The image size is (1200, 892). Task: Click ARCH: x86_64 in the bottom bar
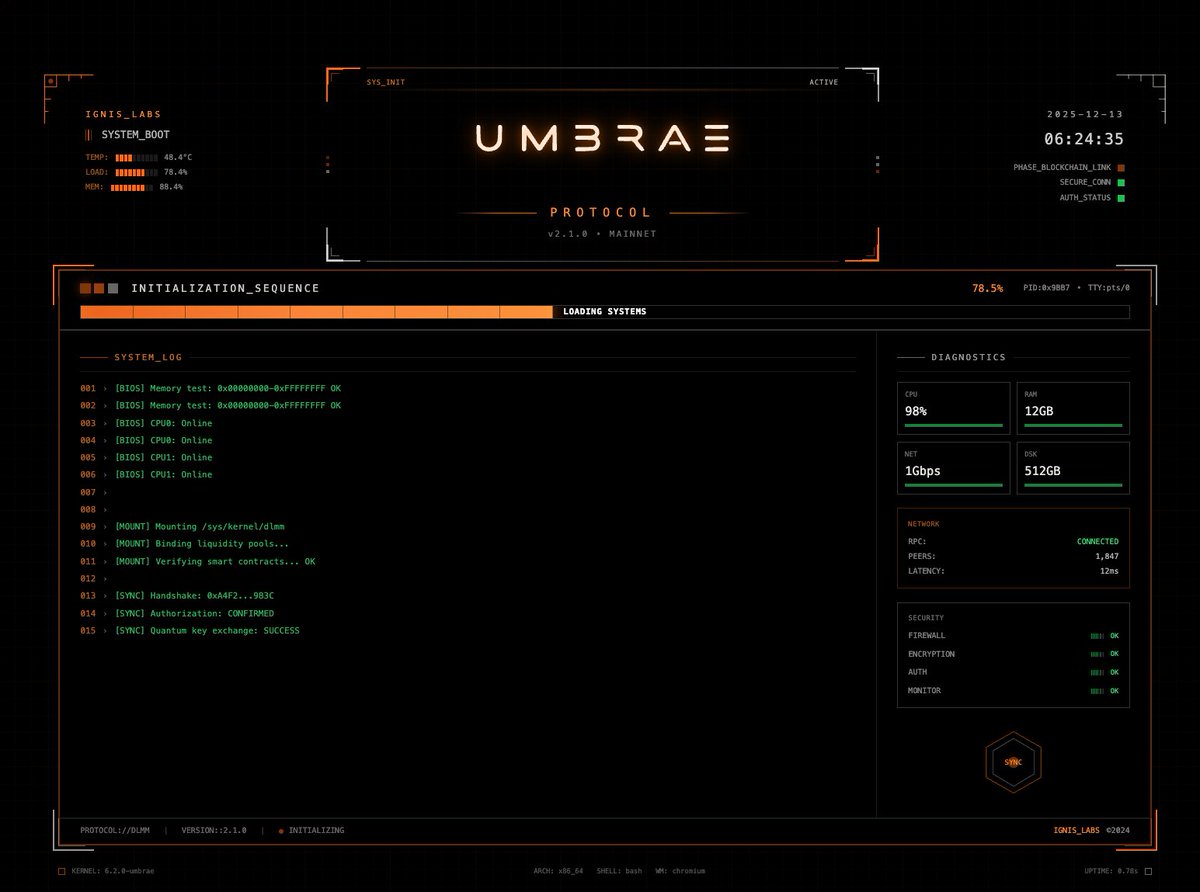tap(558, 871)
